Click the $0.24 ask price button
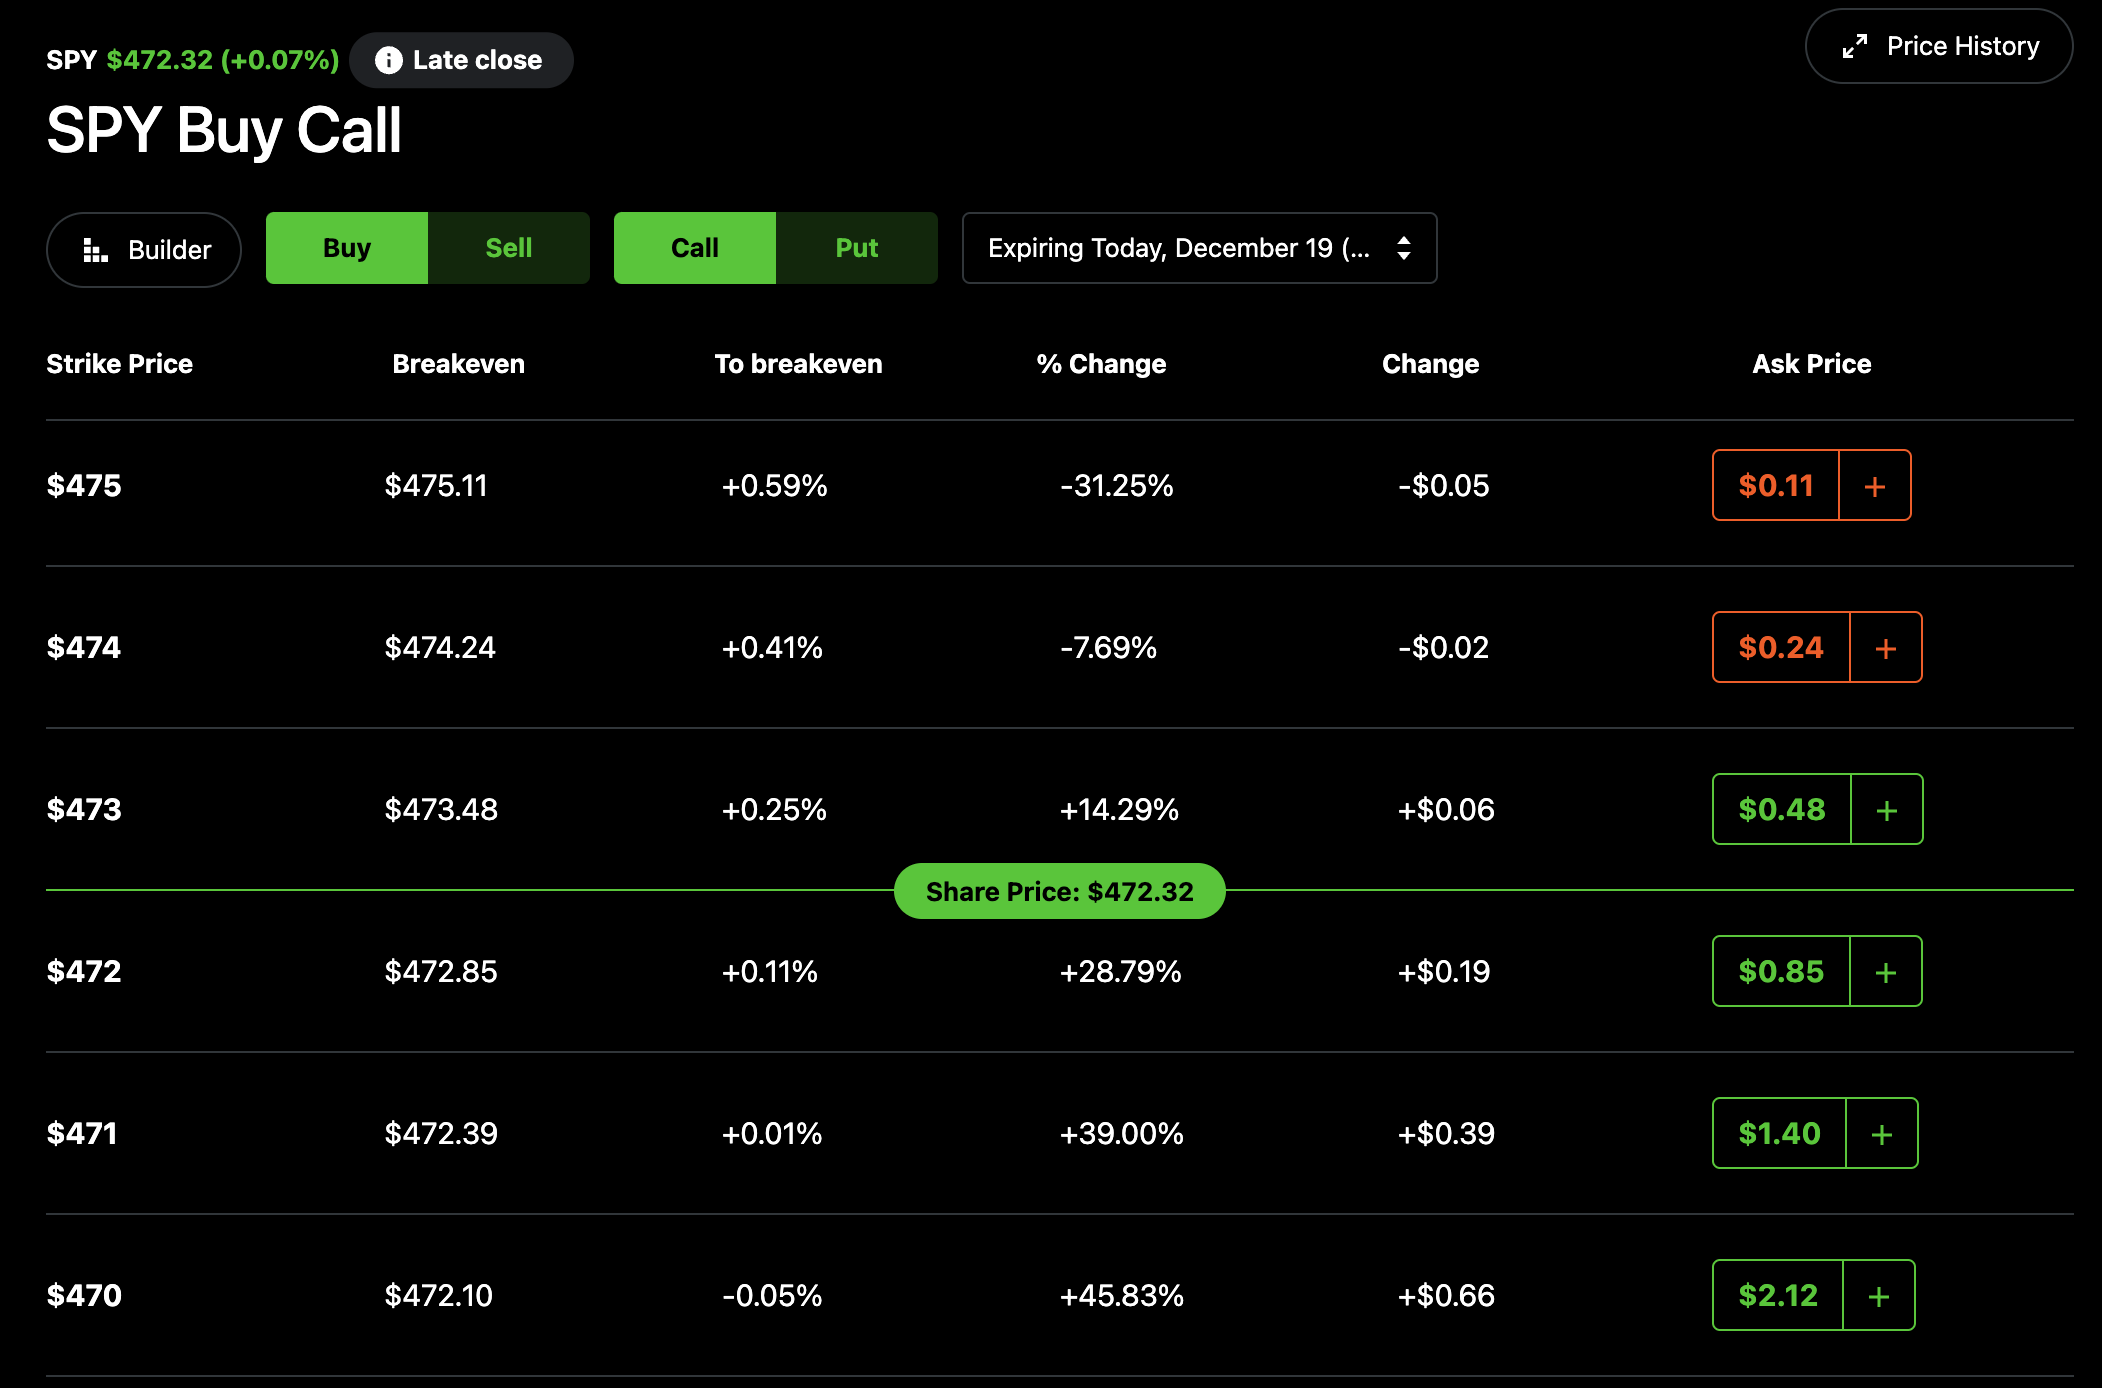Image resolution: width=2102 pixels, height=1388 pixels. click(x=1781, y=648)
